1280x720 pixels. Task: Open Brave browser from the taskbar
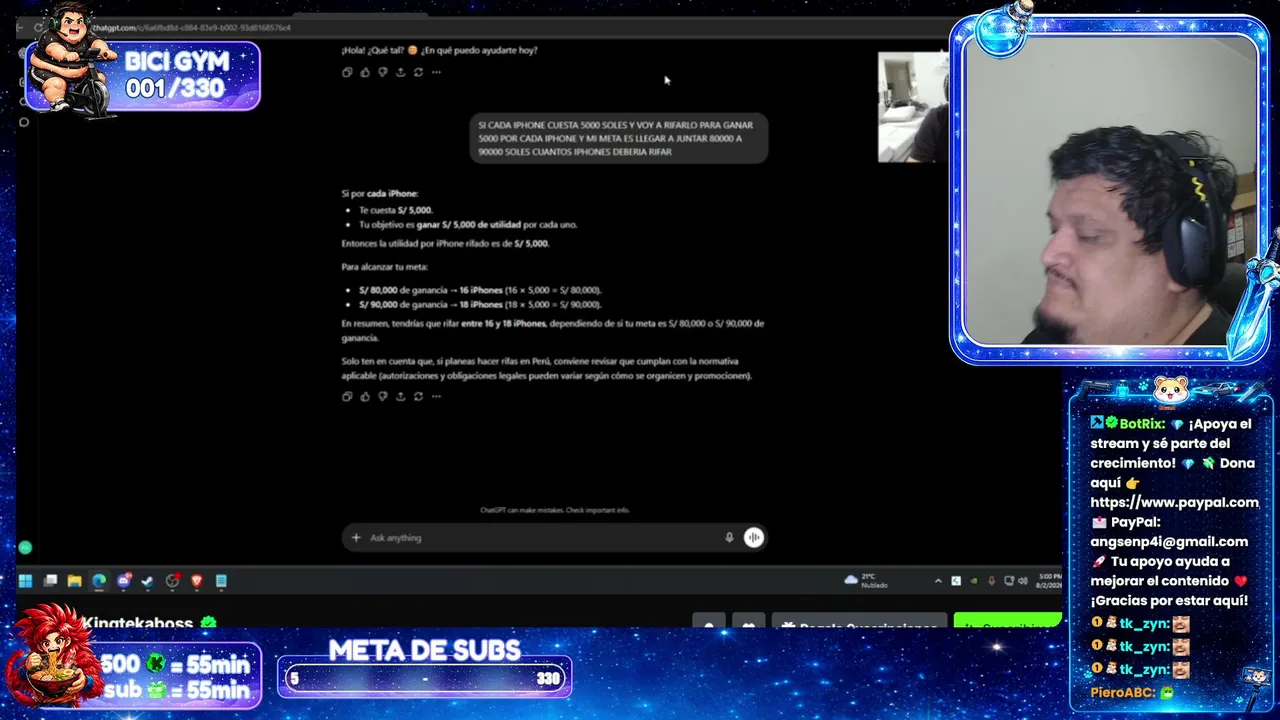point(197,581)
